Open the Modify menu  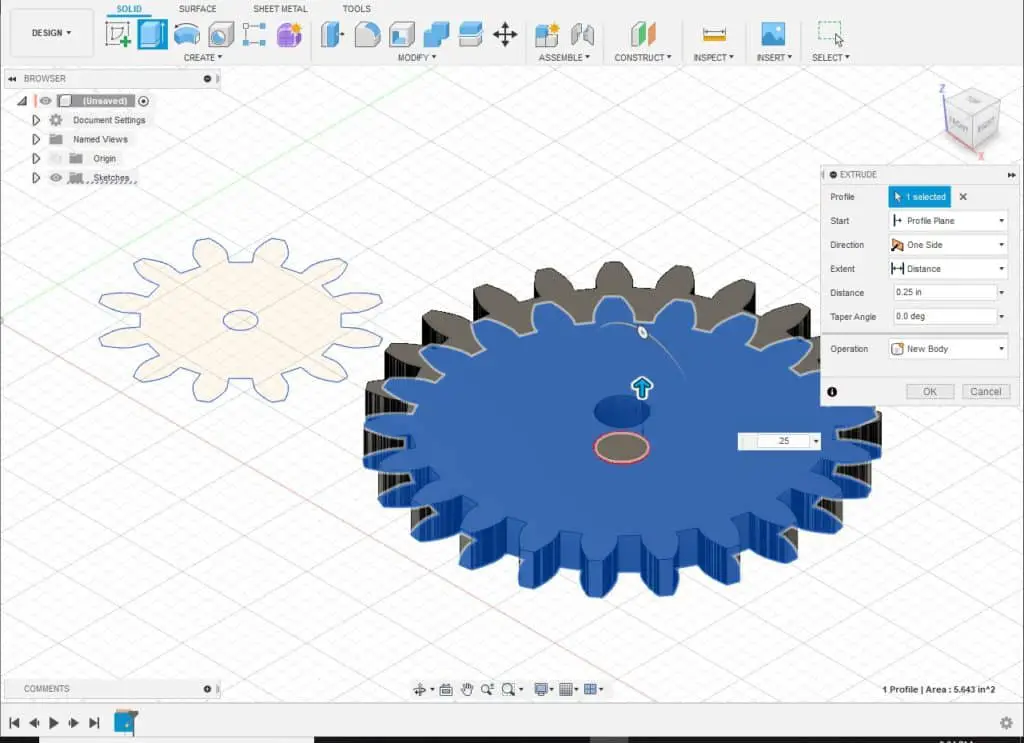pyautogui.click(x=417, y=57)
